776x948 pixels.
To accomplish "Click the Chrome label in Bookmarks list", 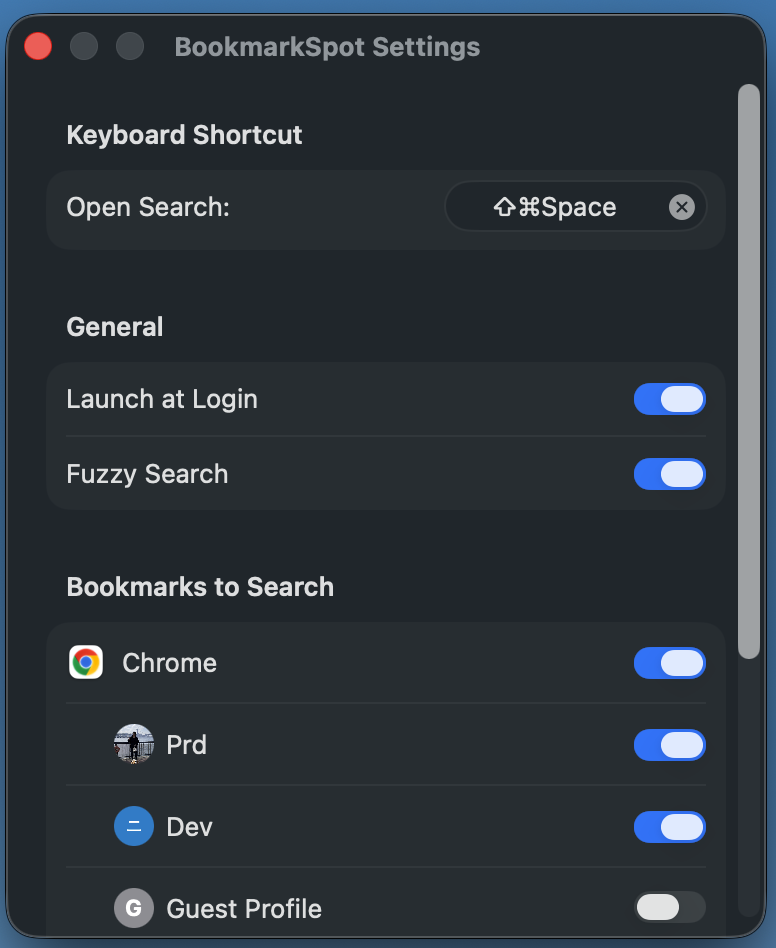I will (169, 662).
